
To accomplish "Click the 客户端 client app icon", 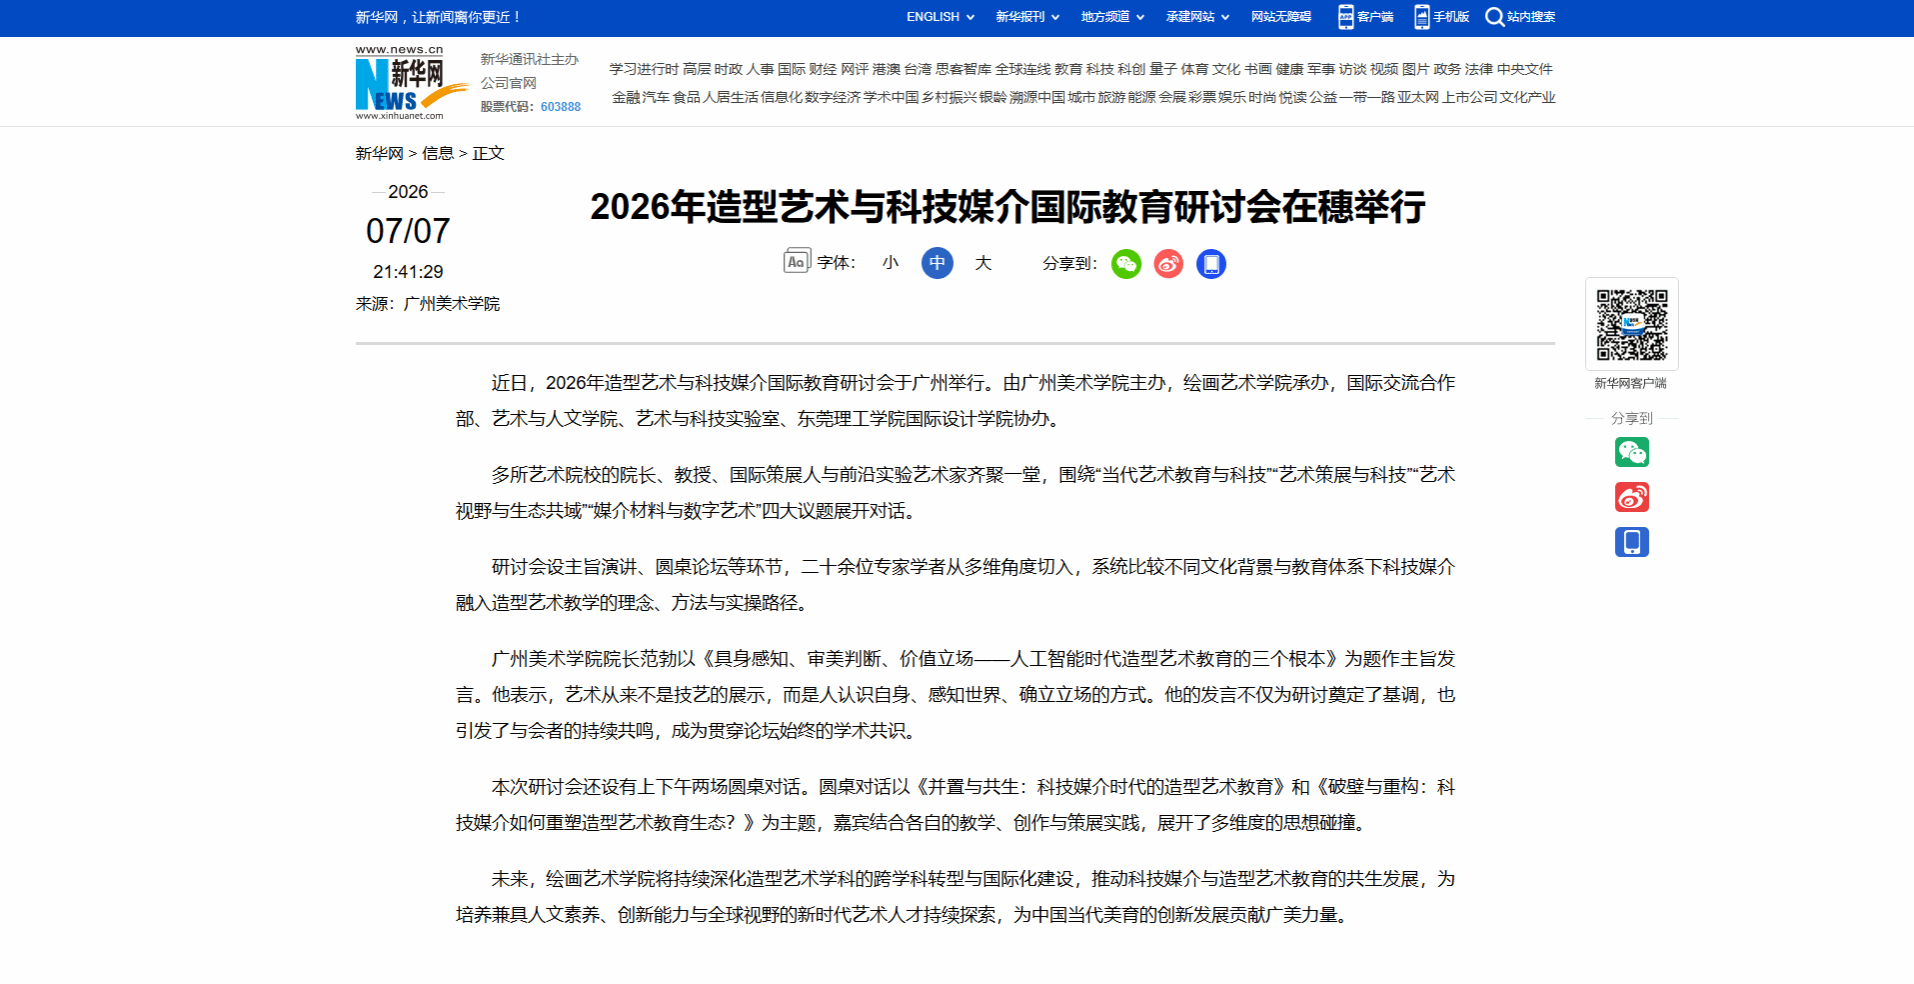I will [x=1346, y=17].
